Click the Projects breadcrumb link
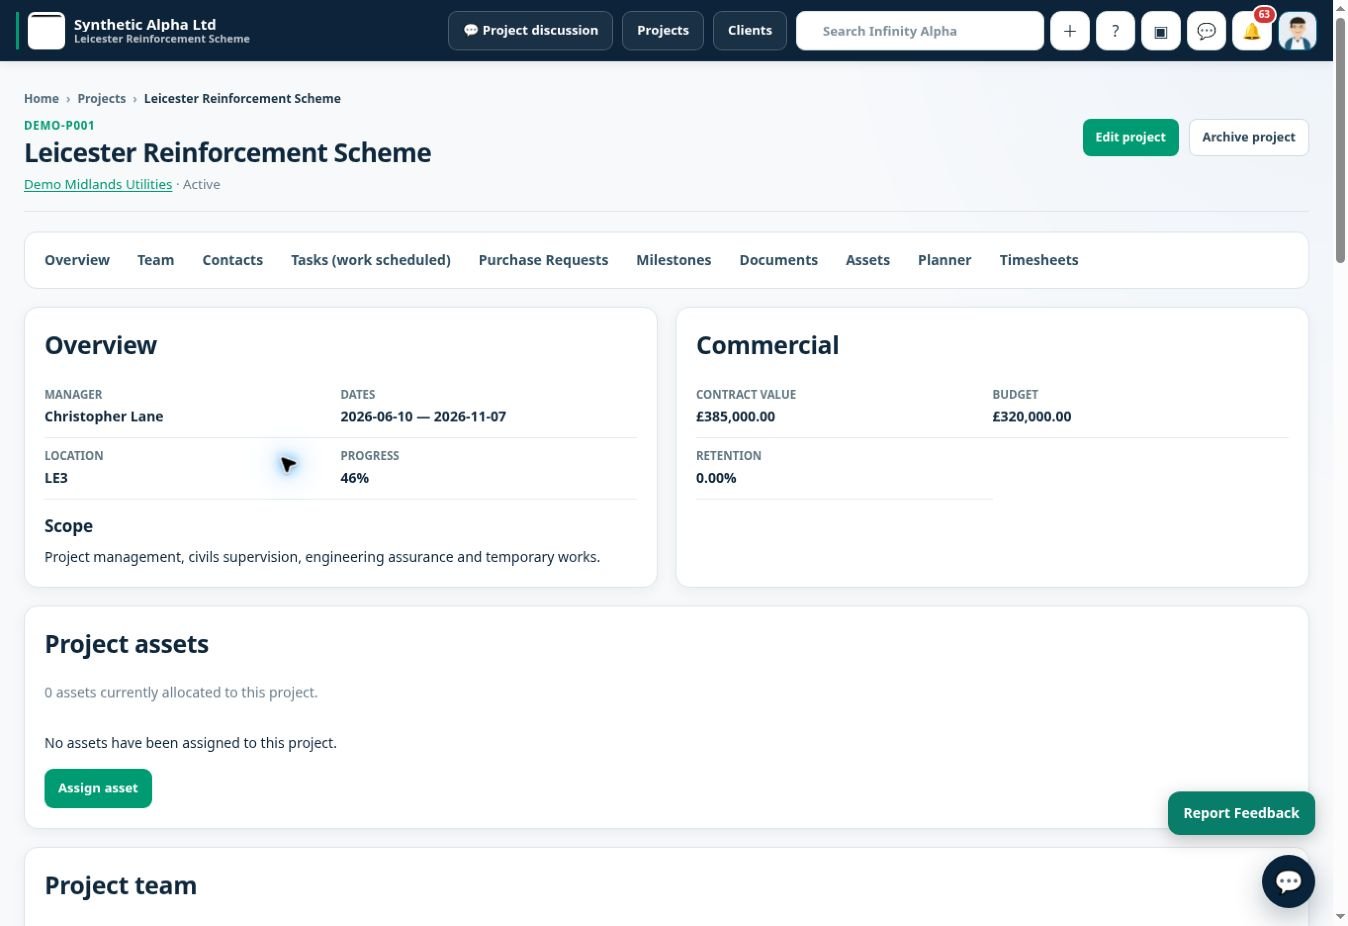This screenshot has height=926, width=1348. [102, 98]
